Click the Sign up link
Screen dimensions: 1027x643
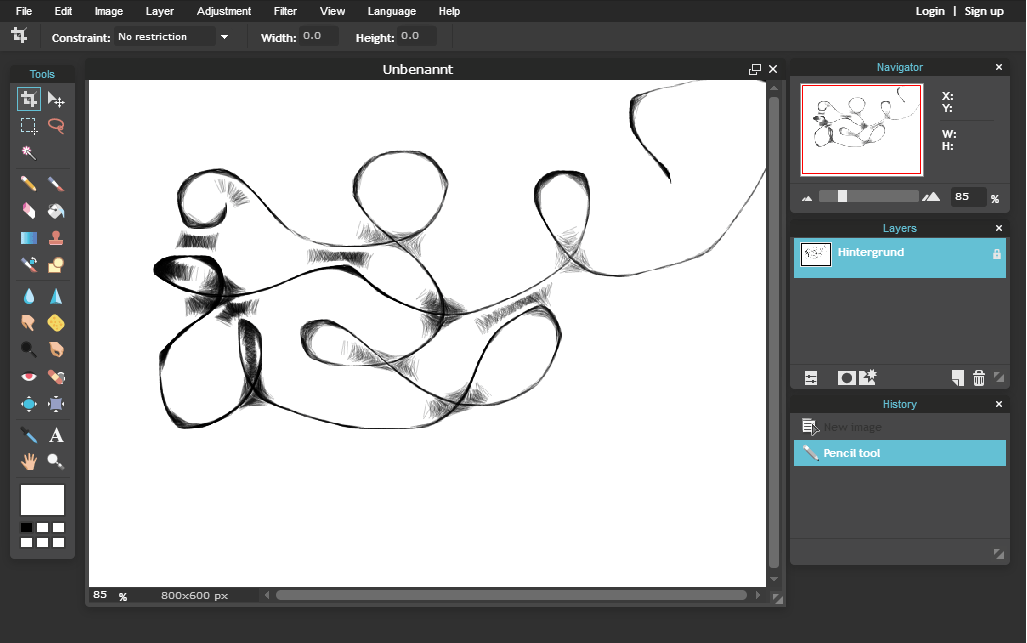pos(983,11)
